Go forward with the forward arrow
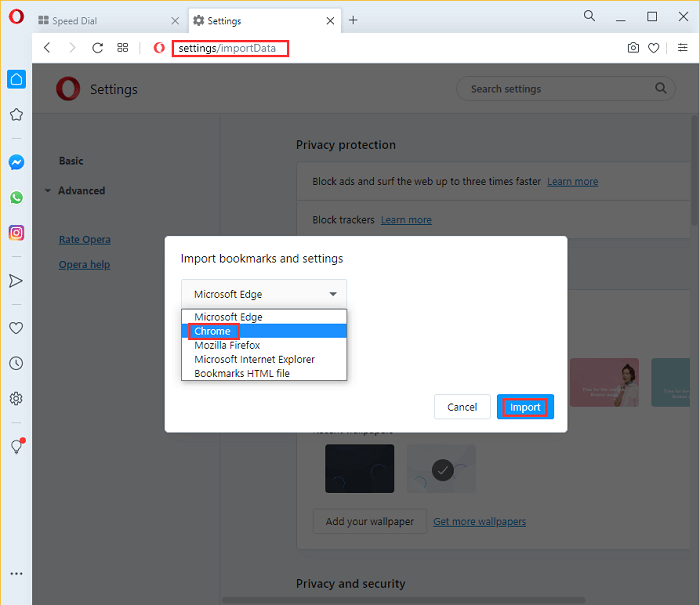This screenshot has width=700, height=605. pos(72,48)
